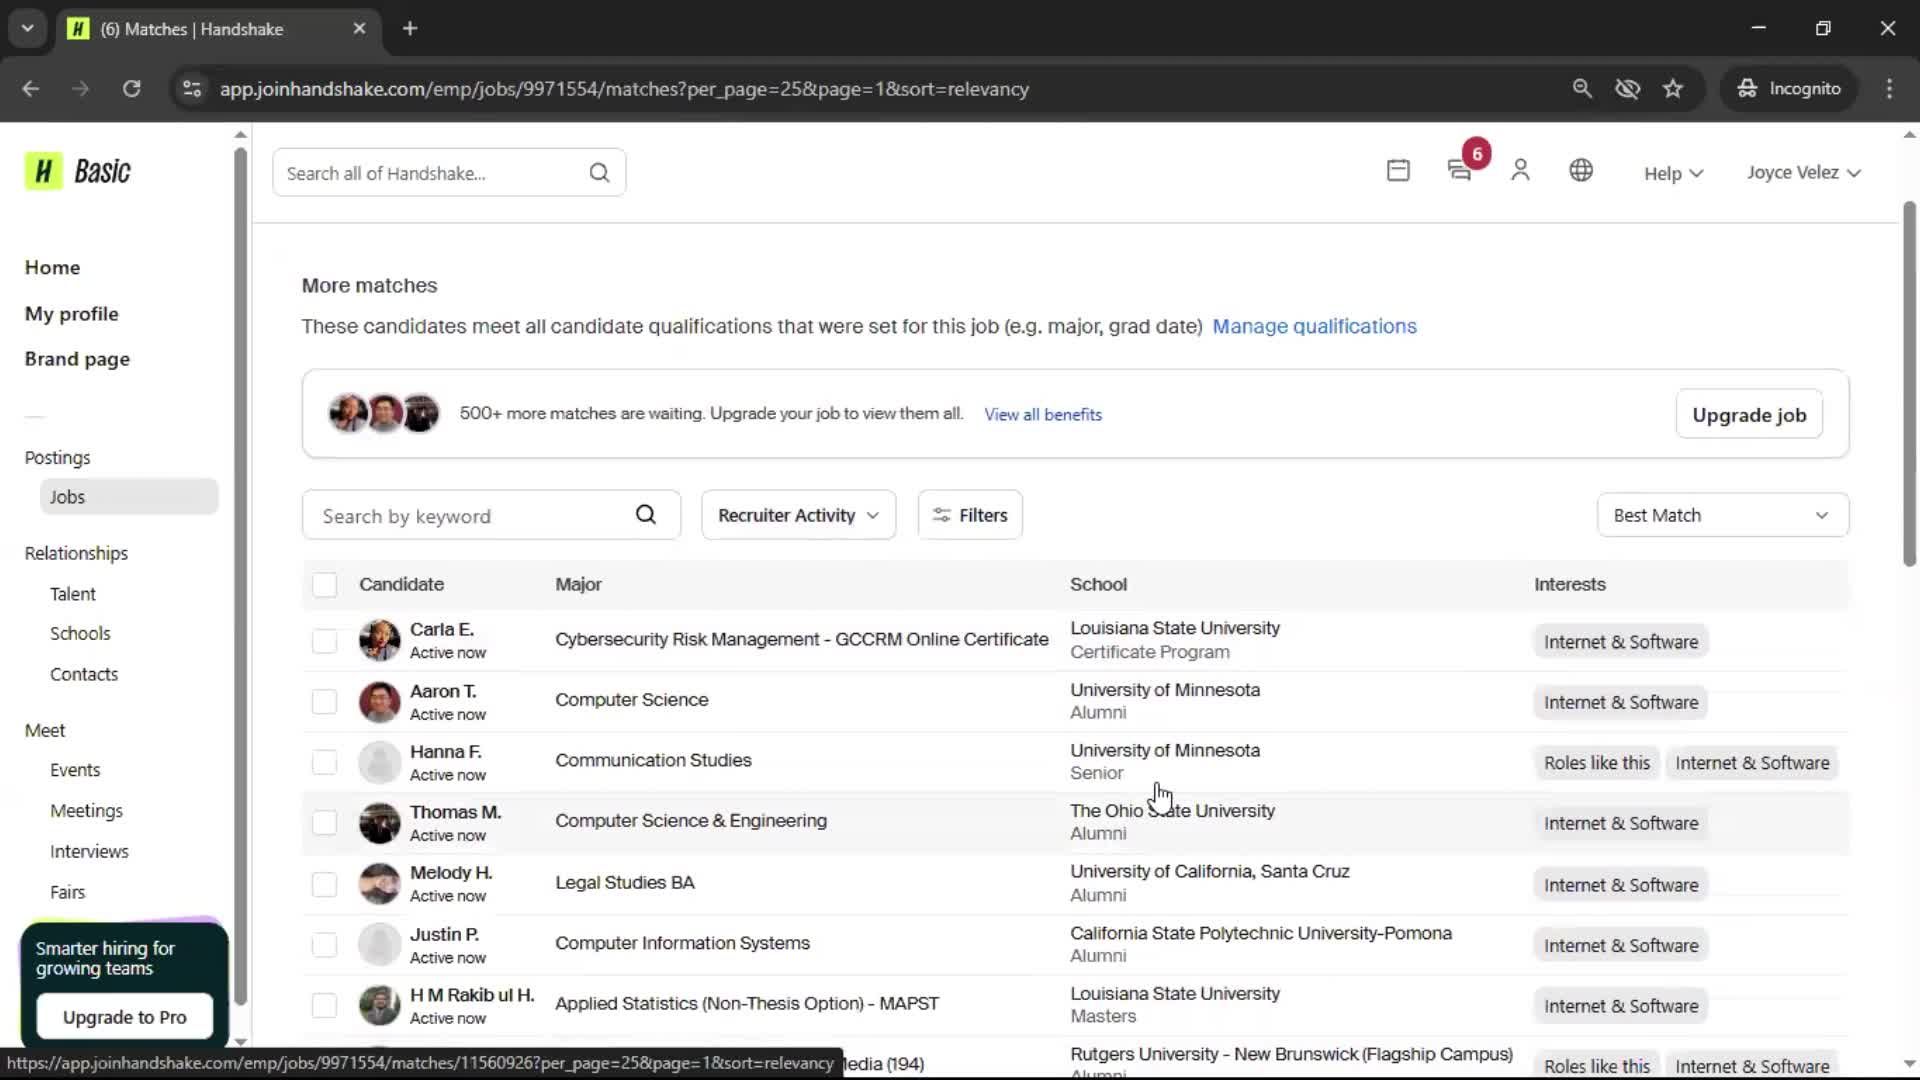Click the browser address bar URL

(624, 89)
